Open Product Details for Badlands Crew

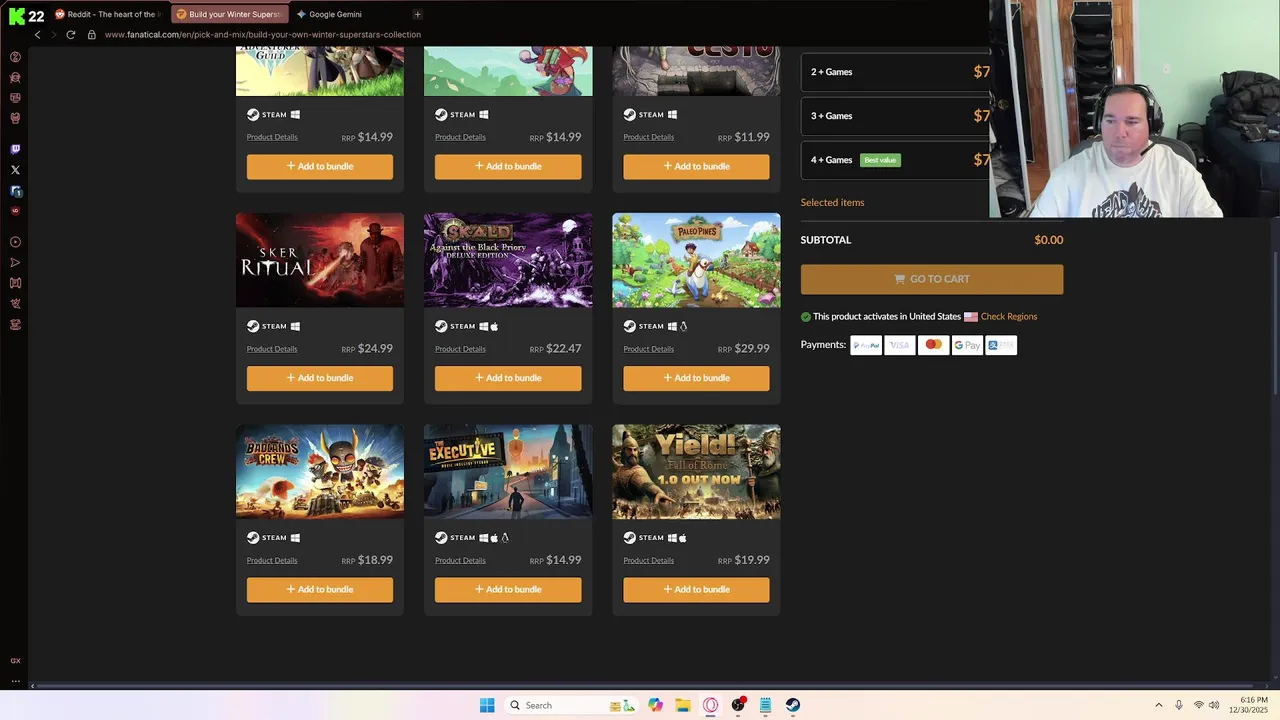point(272,561)
